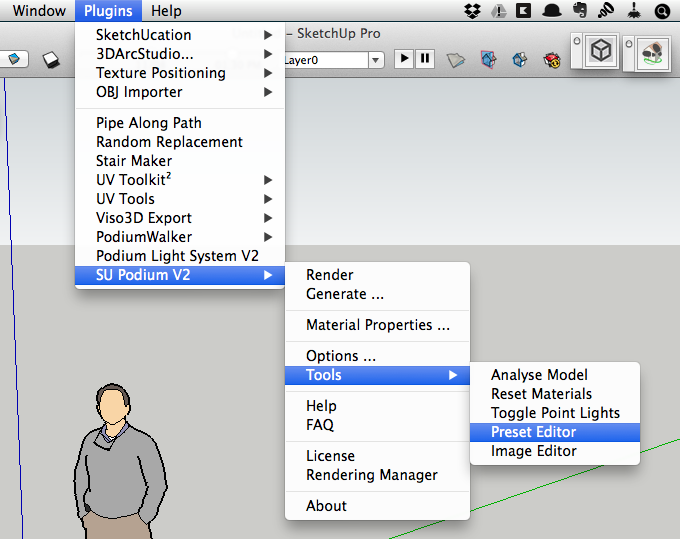This screenshot has height=539, width=680.
Task: Open Spotlight search magnifier icon
Action: [662, 11]
